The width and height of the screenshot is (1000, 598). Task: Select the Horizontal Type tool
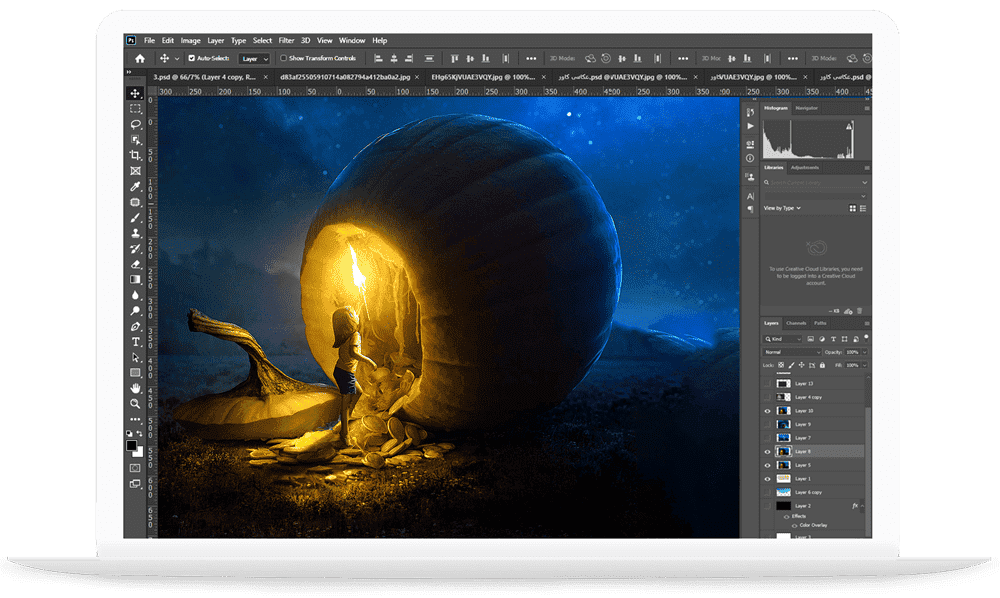tap(135, 342)
